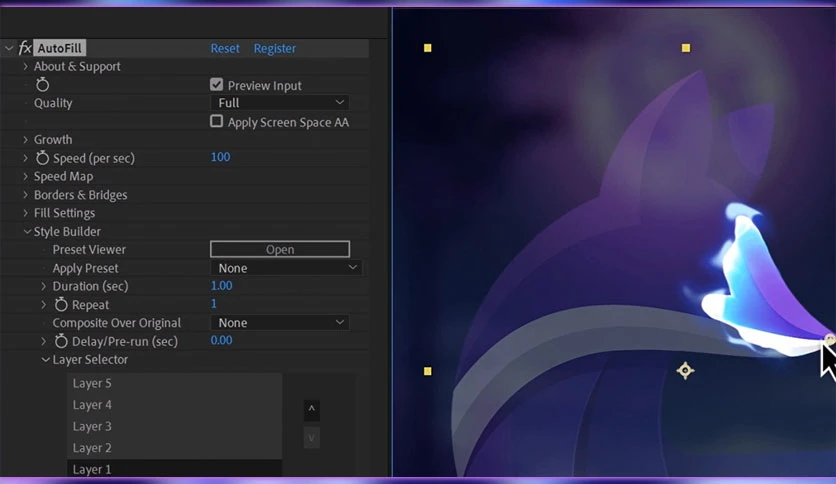Open the Preset Viewer with Open button

[x=280, y=249]
